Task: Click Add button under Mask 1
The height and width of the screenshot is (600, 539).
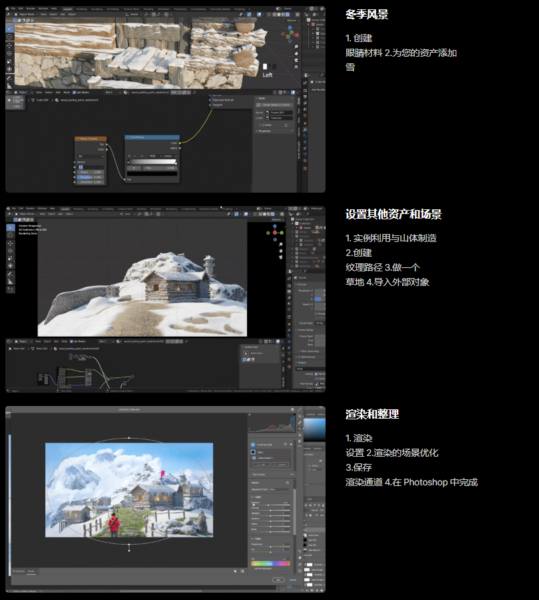Action: coord(261,465)
